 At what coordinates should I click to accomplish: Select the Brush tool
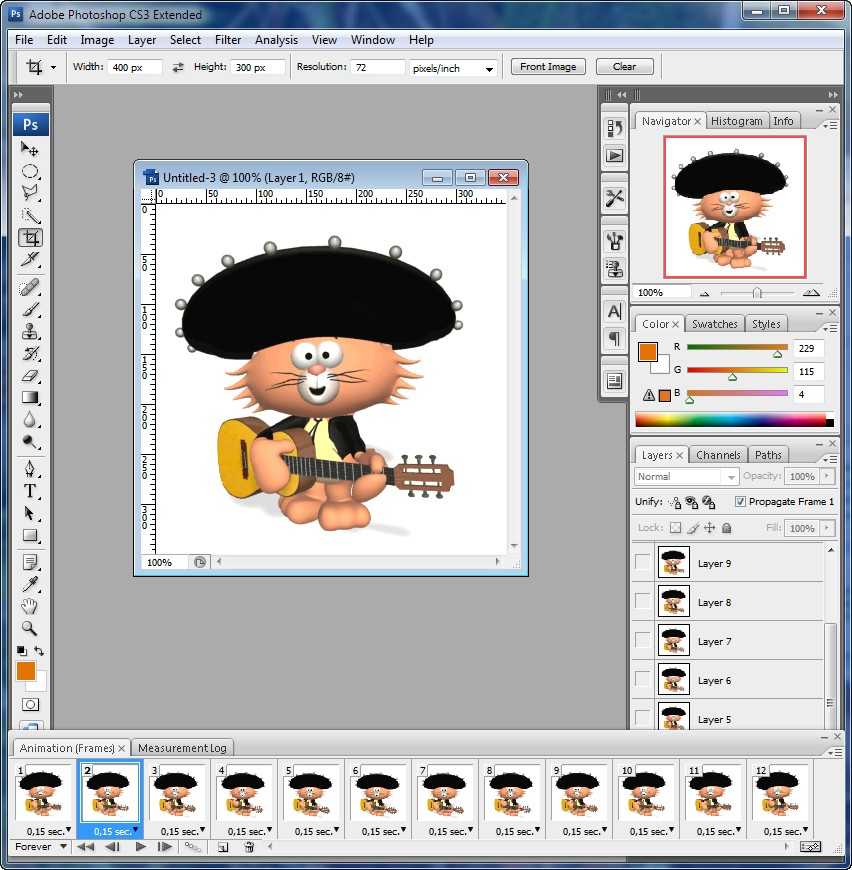30,310
